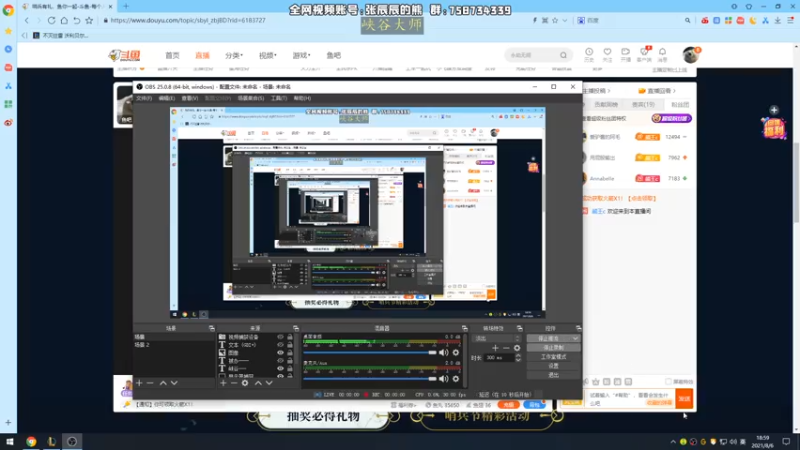Viewport: 800px width, 450px height.
Task: Lock the text (GDI+) source
Action: [290, 345]
